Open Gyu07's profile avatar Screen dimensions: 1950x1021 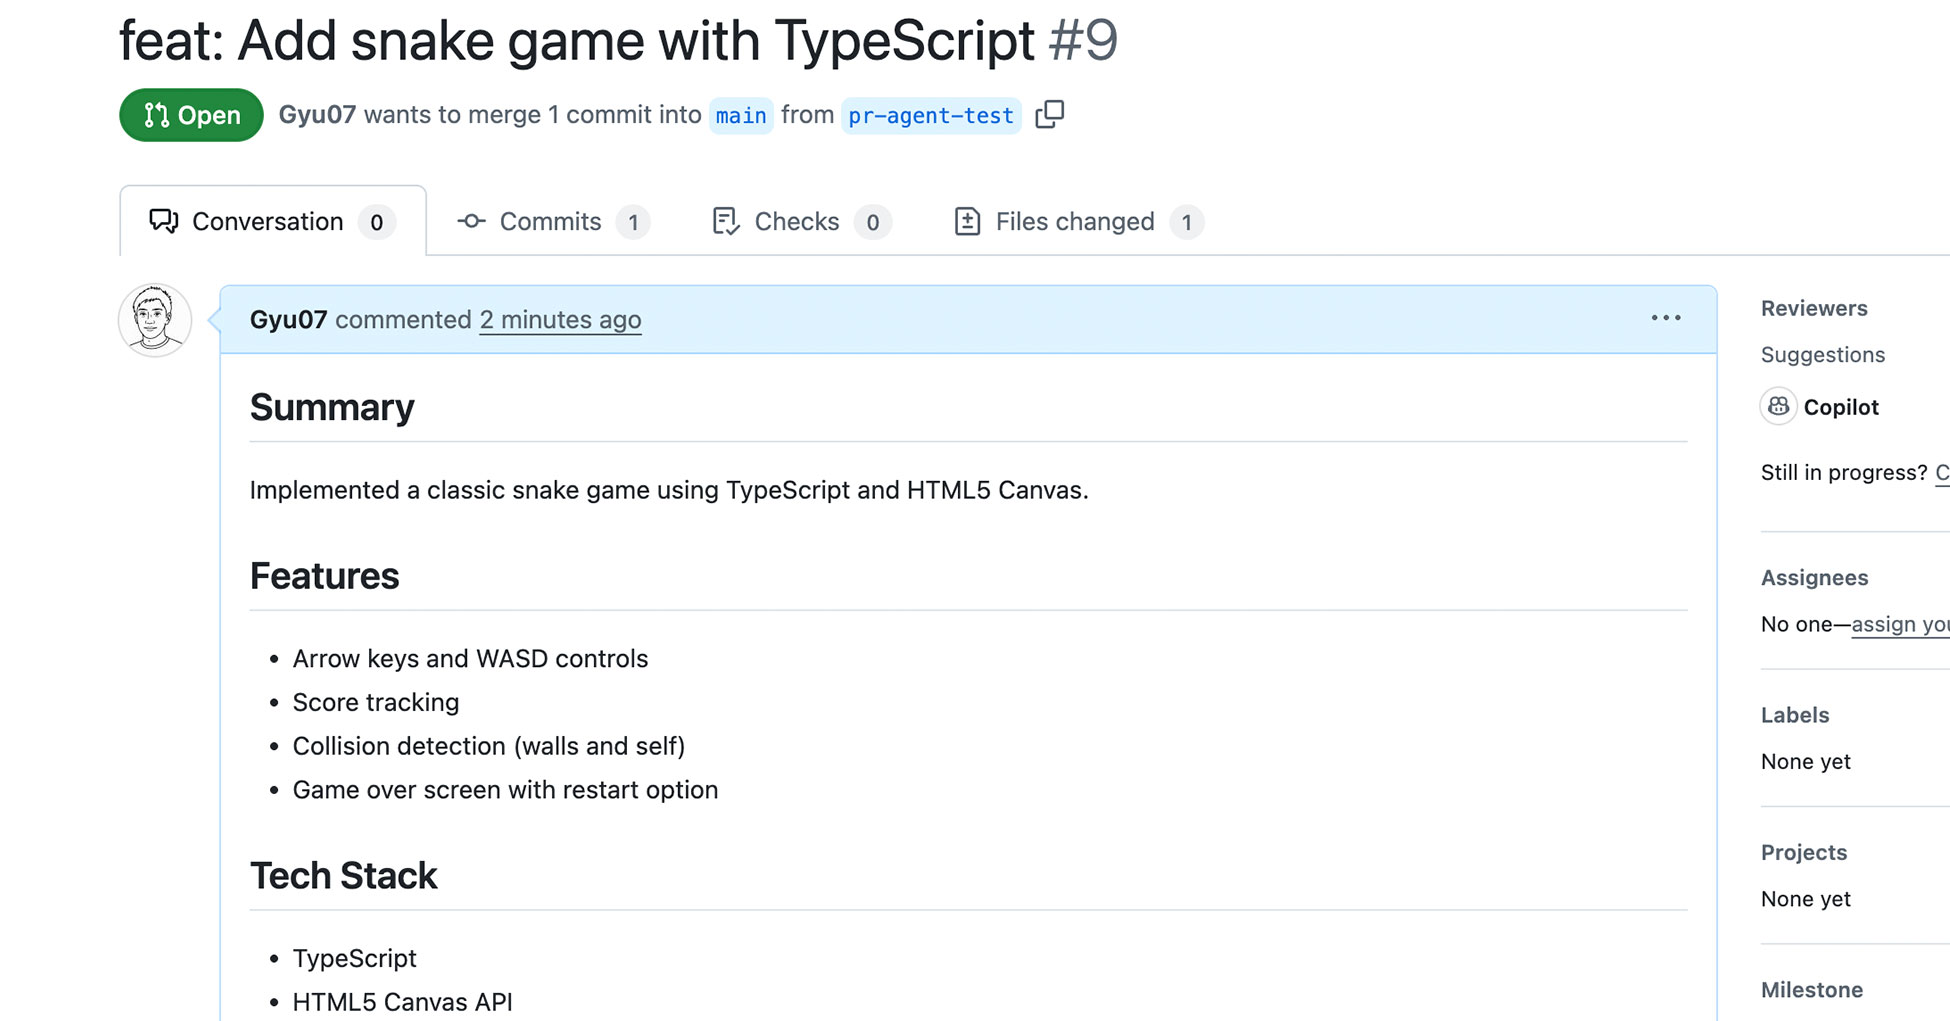coord(155,320)
